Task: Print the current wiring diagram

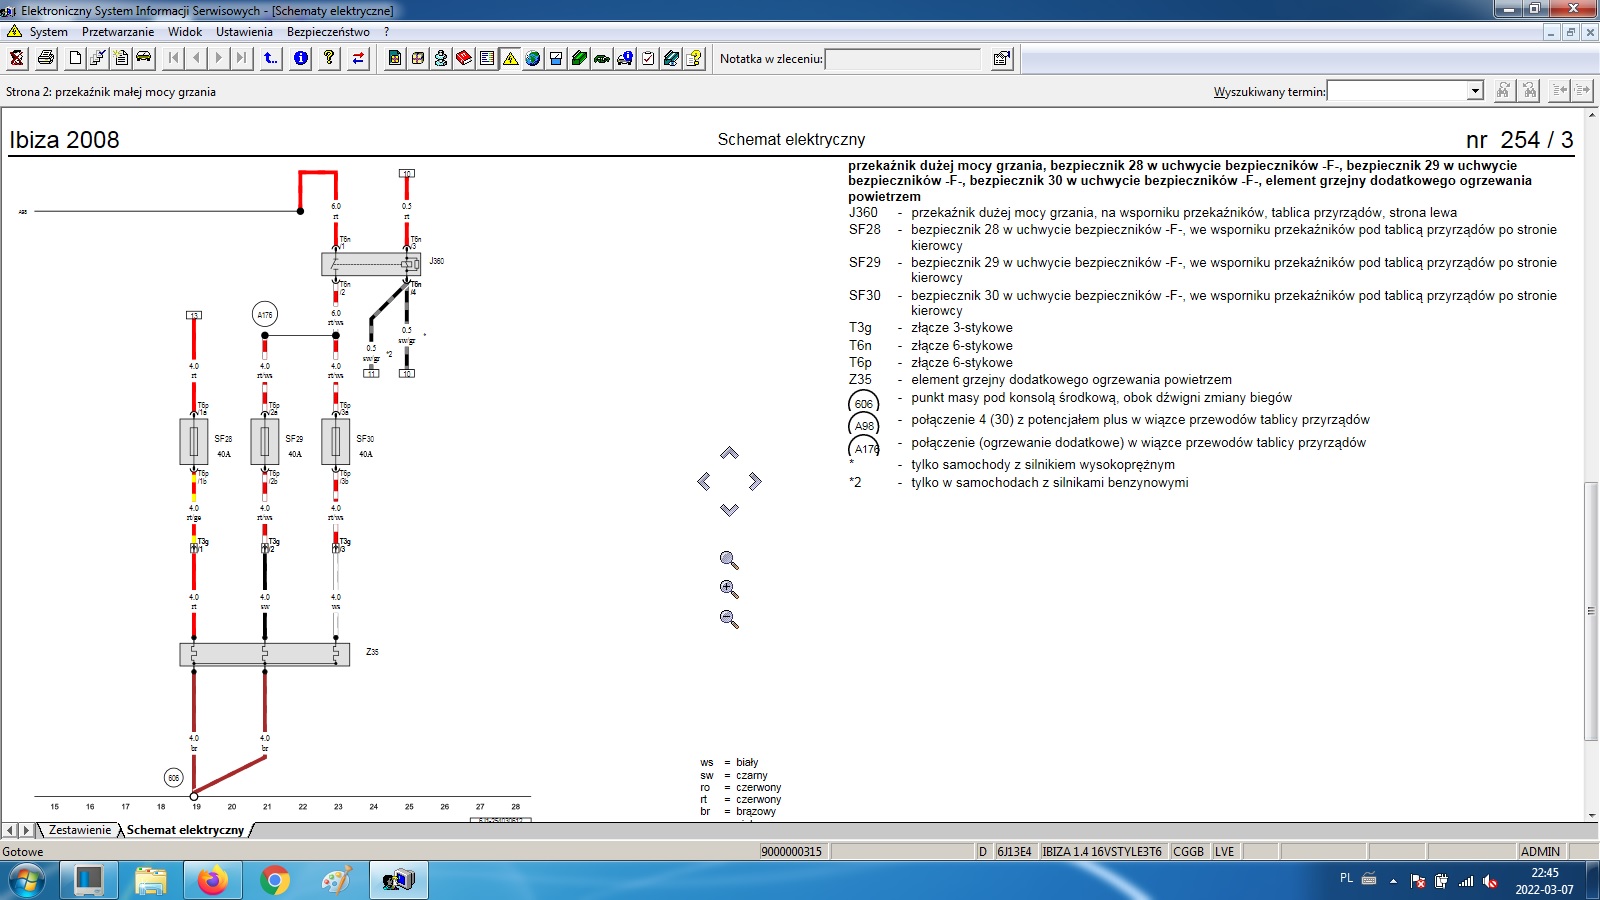Action: coord(45,58)
